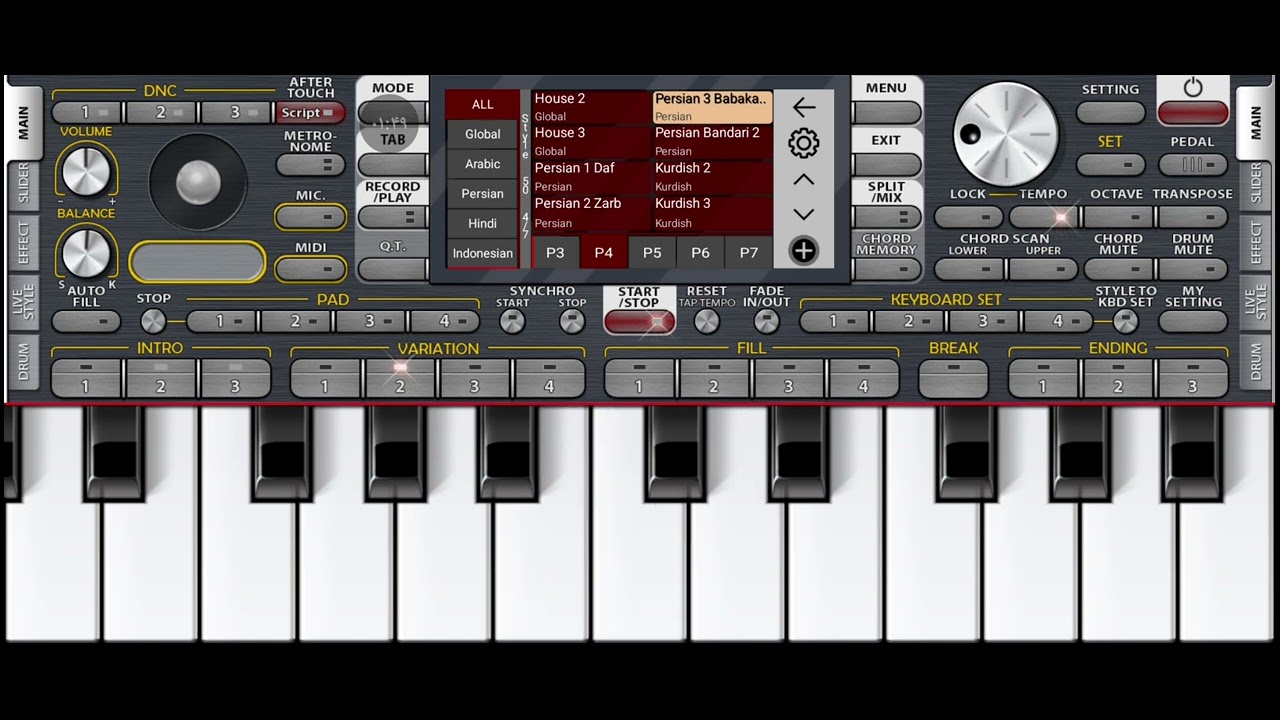This screenshot has width=1280, height=720.
Task: Click the Q.T. button
Action: coord(392,269)
